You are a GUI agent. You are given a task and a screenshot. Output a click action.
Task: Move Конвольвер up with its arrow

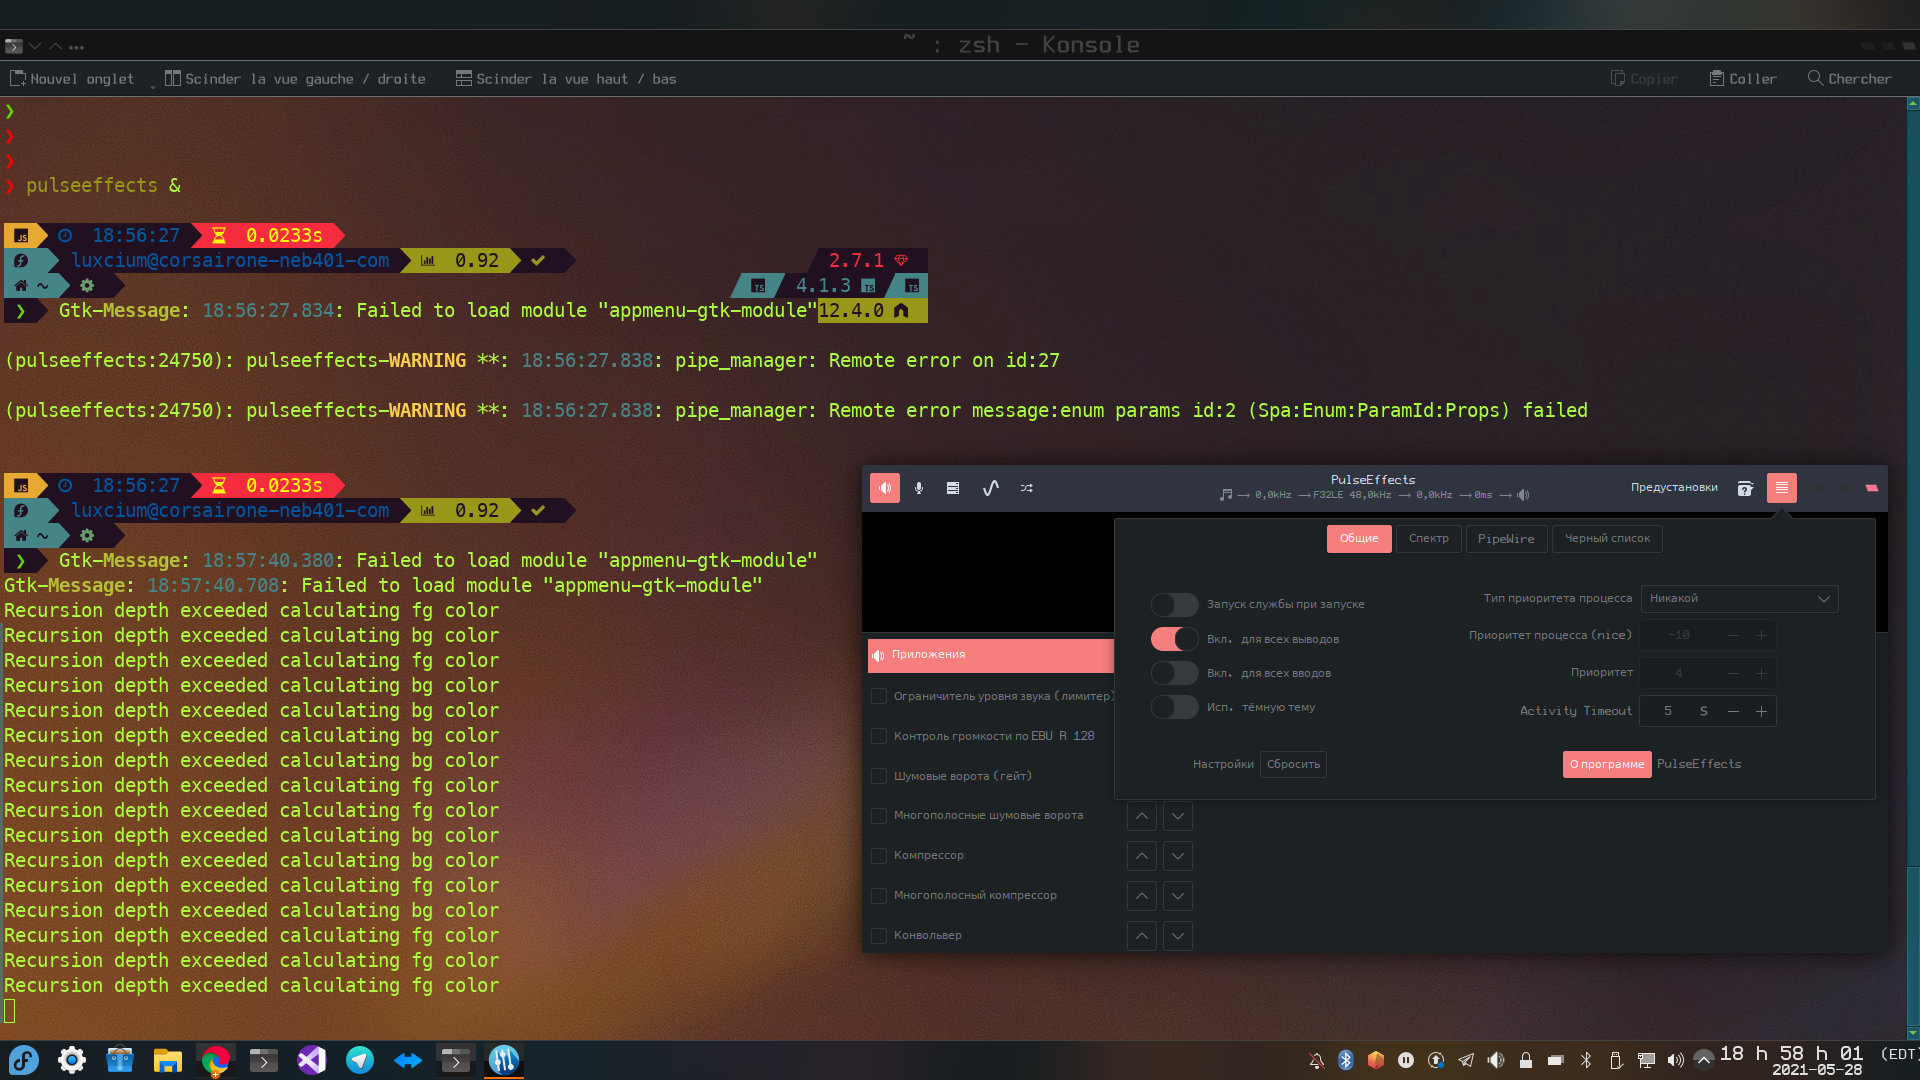click(x=1141, y=936)
